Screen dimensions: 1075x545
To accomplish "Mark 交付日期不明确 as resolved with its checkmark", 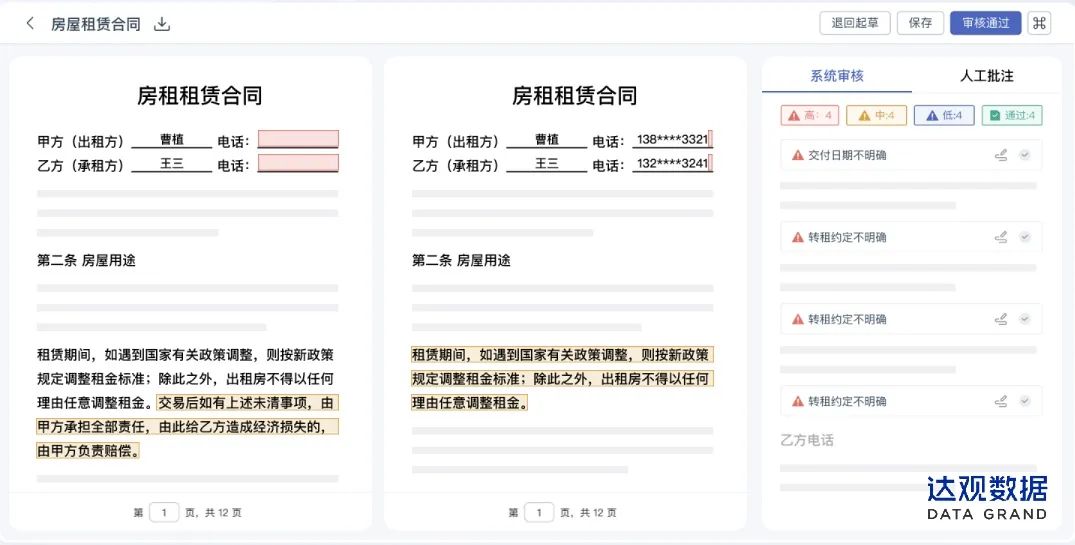I will pos(1024,155).
